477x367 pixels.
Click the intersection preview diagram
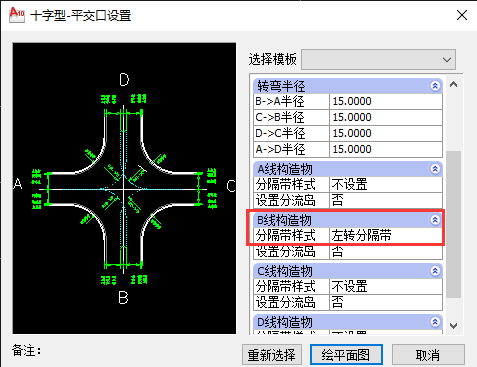pos(124,188)
